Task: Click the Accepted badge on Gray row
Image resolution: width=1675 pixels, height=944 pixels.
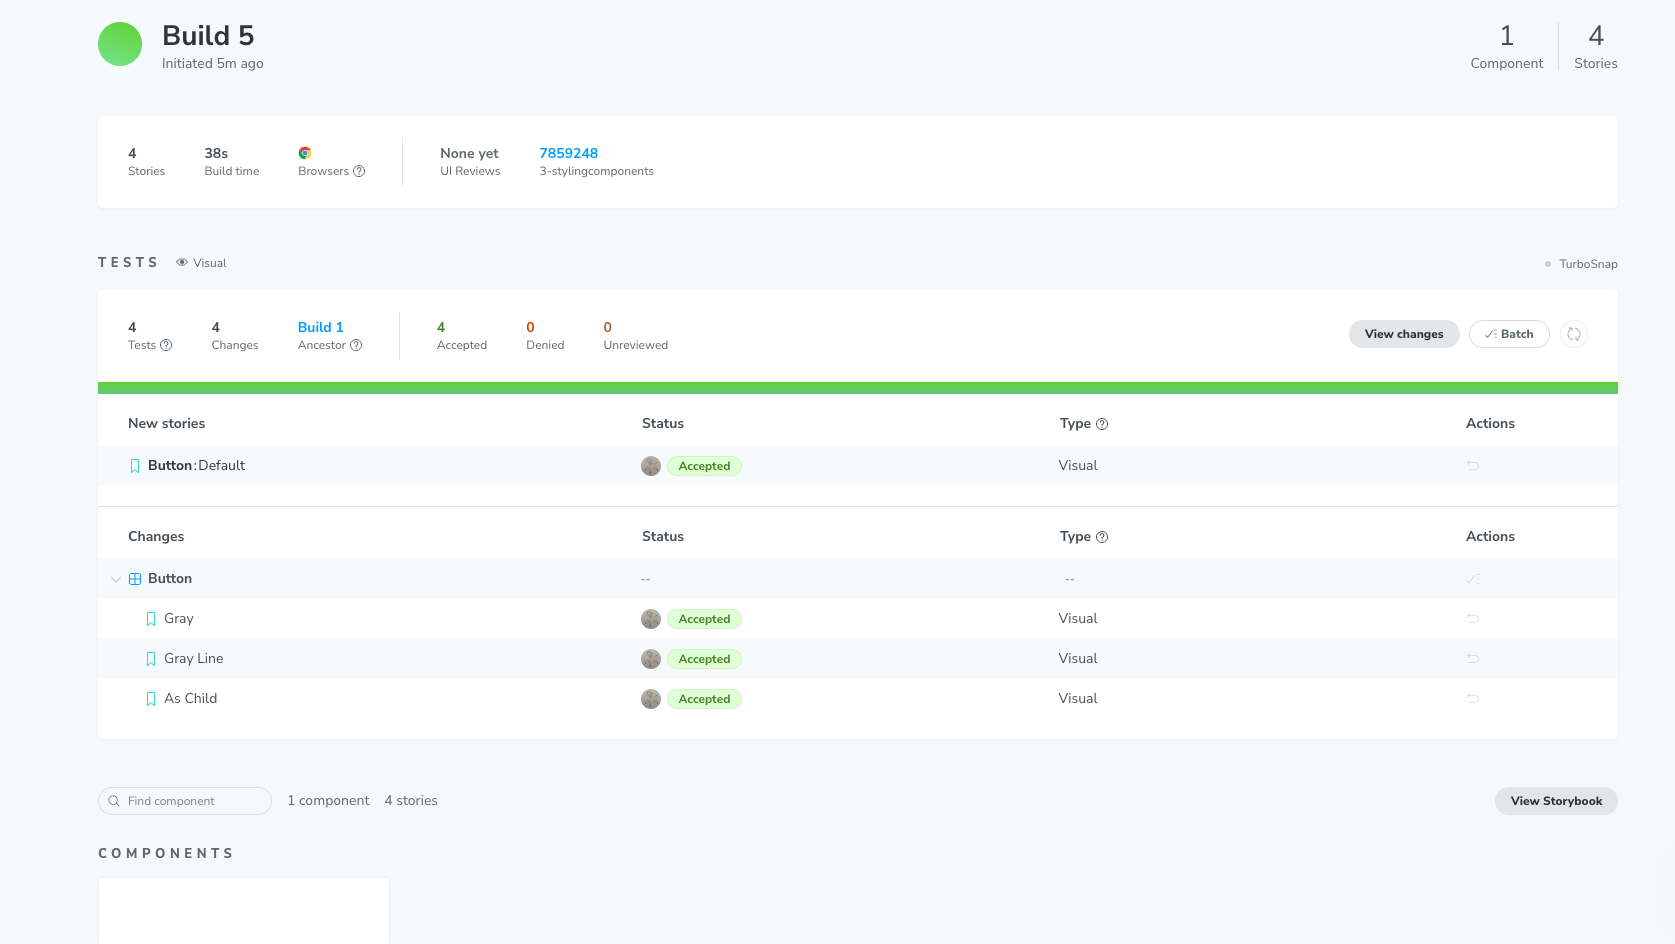Action: pos(704,619)
